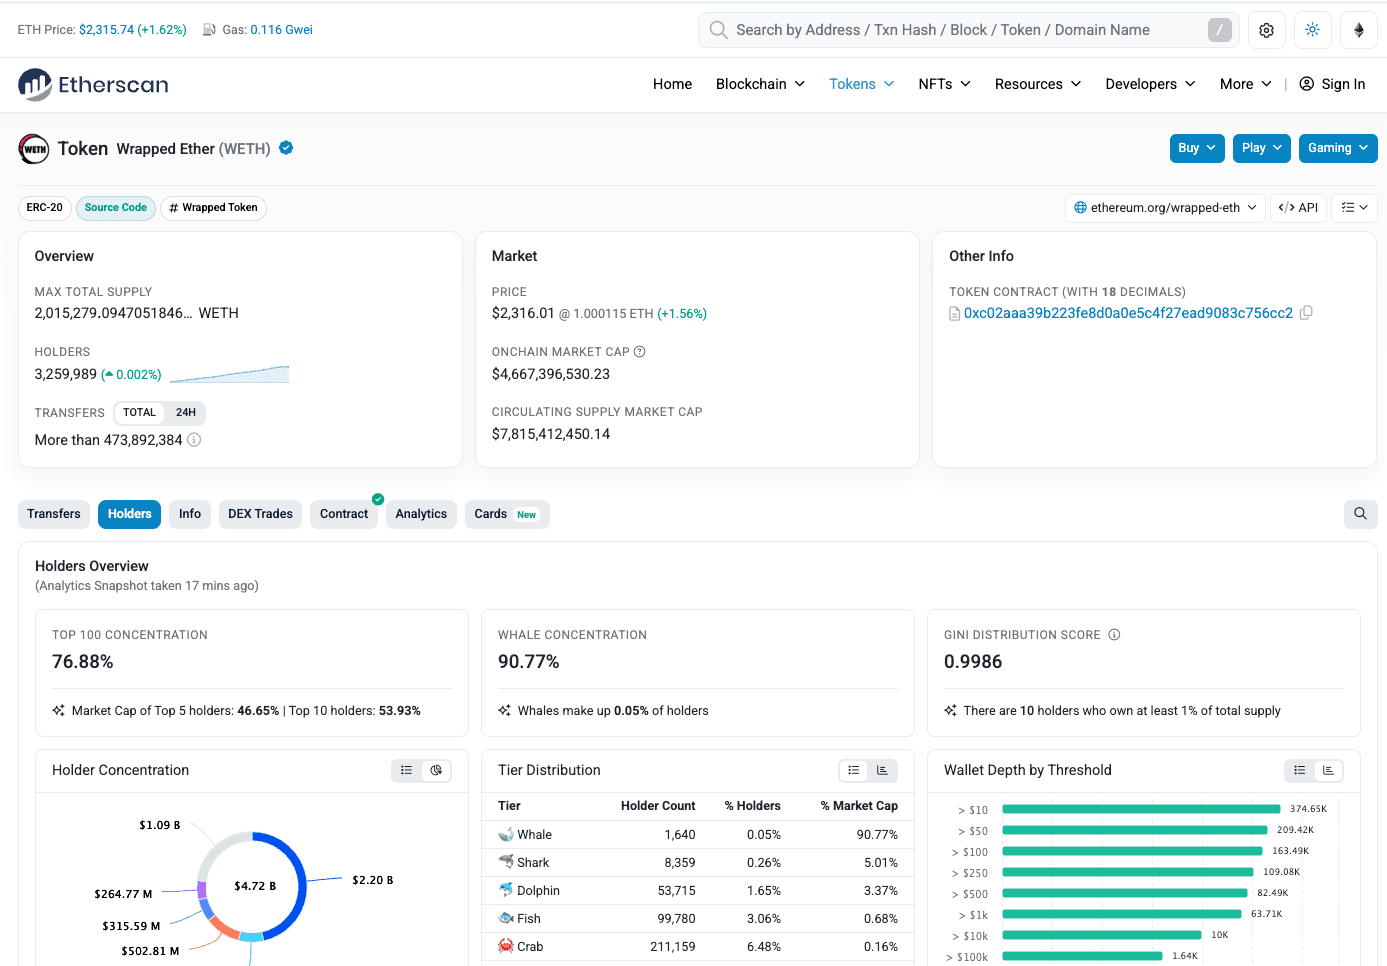Image resolution: width=1387 pixels, height=966 pixels.
Task: Open the API button
Action: (1298, 208)
